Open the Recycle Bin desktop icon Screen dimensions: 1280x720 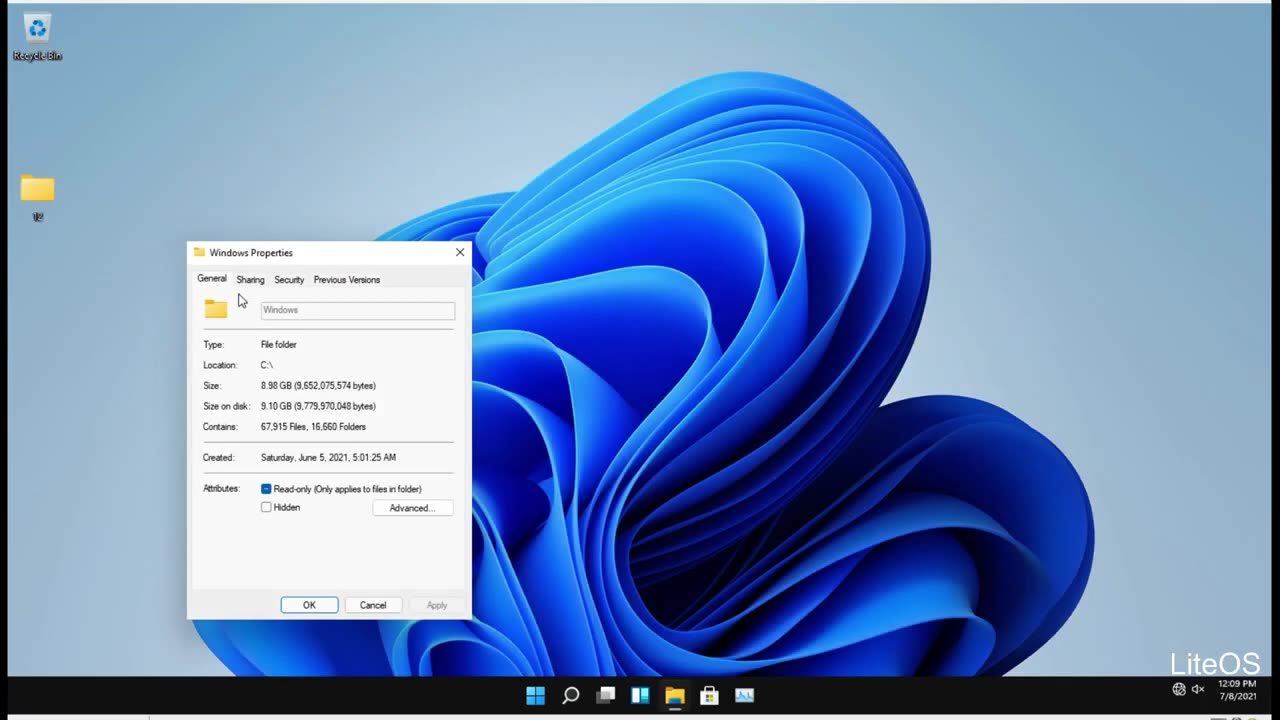(x=37, y=37)
